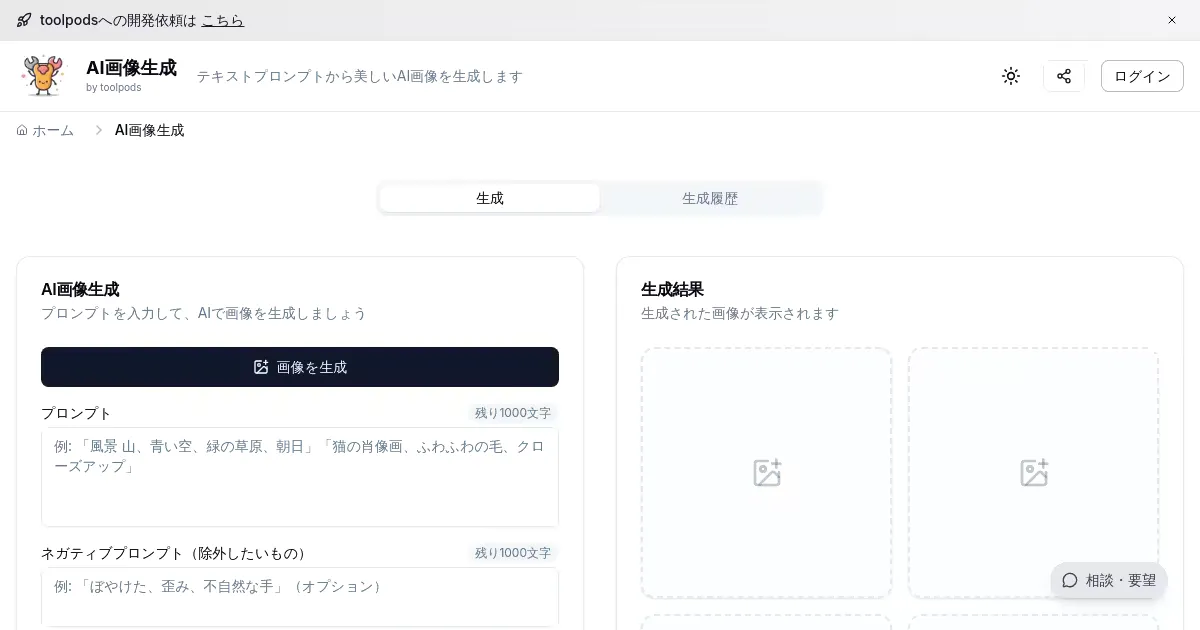Click the AI画像生成 breadcrumb item
The width and height of the screenshot is (1200, 630).
tap(149, 130)
